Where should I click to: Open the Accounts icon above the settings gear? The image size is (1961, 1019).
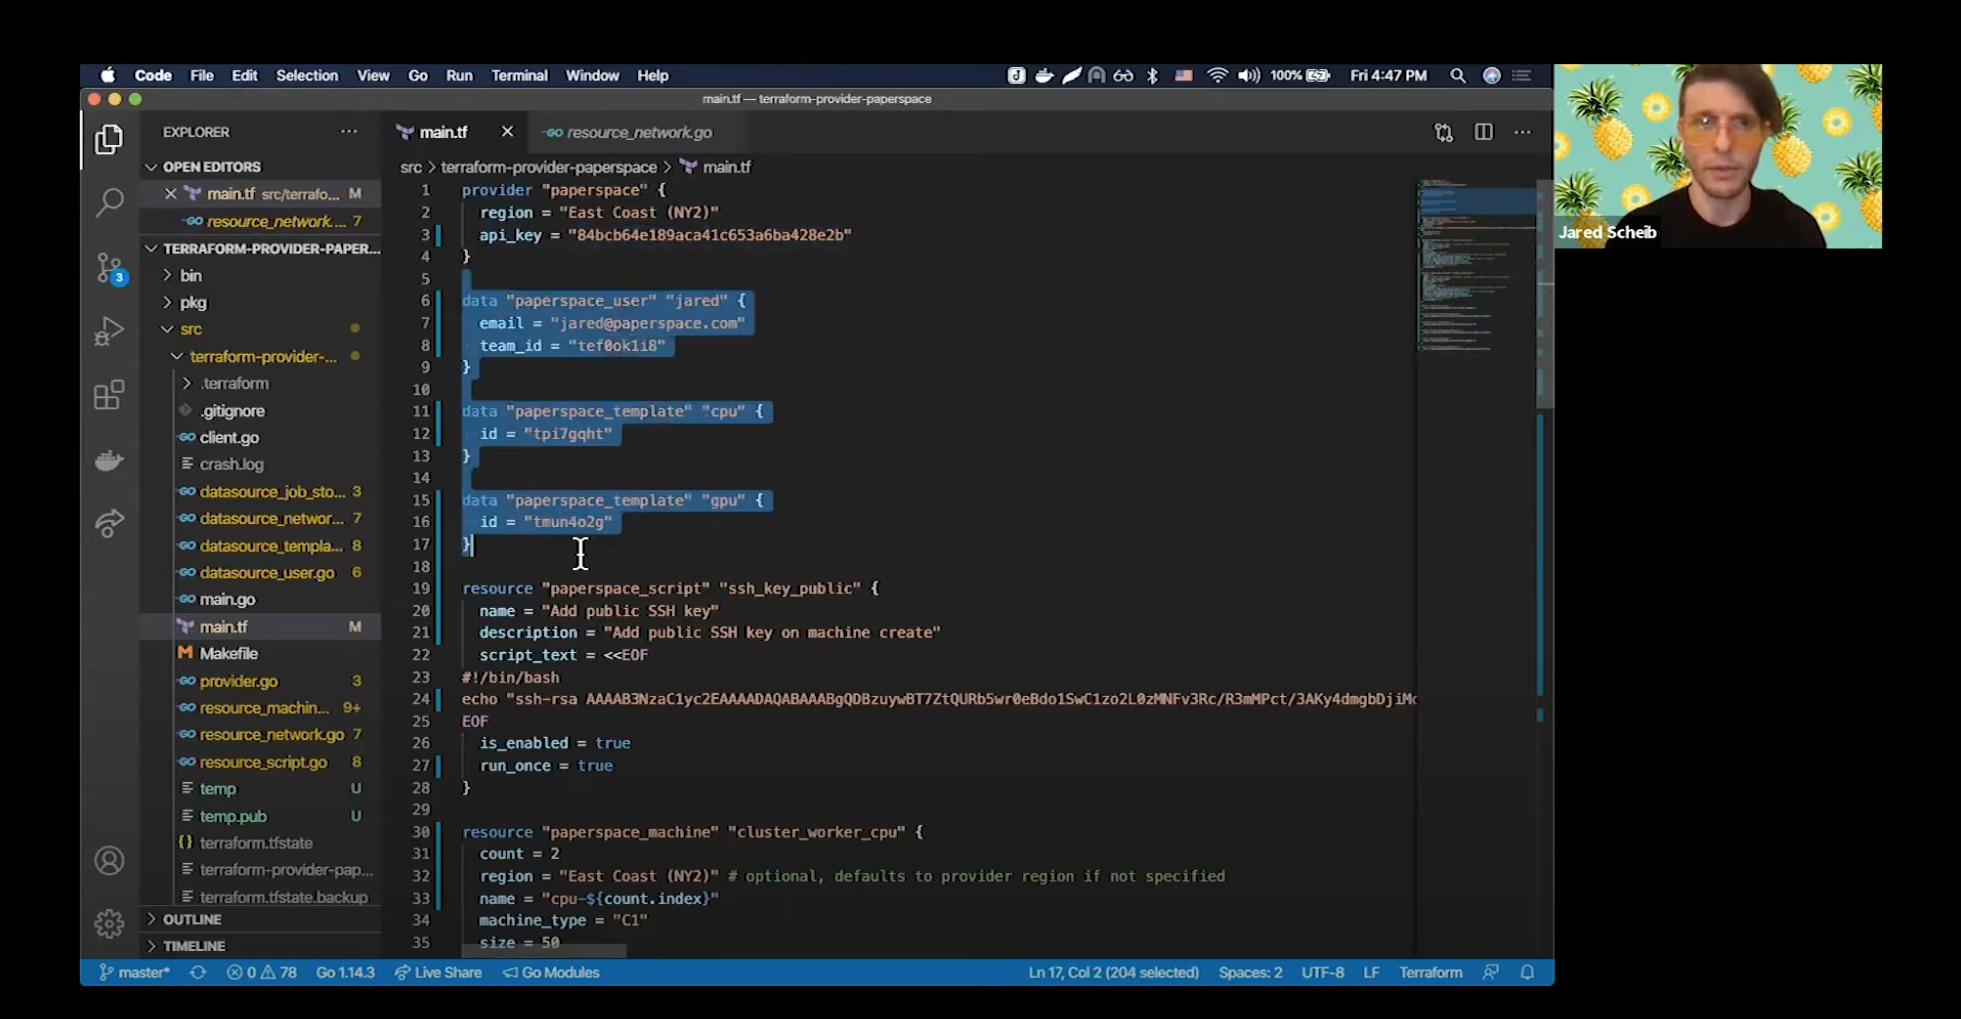coord(109,860)
